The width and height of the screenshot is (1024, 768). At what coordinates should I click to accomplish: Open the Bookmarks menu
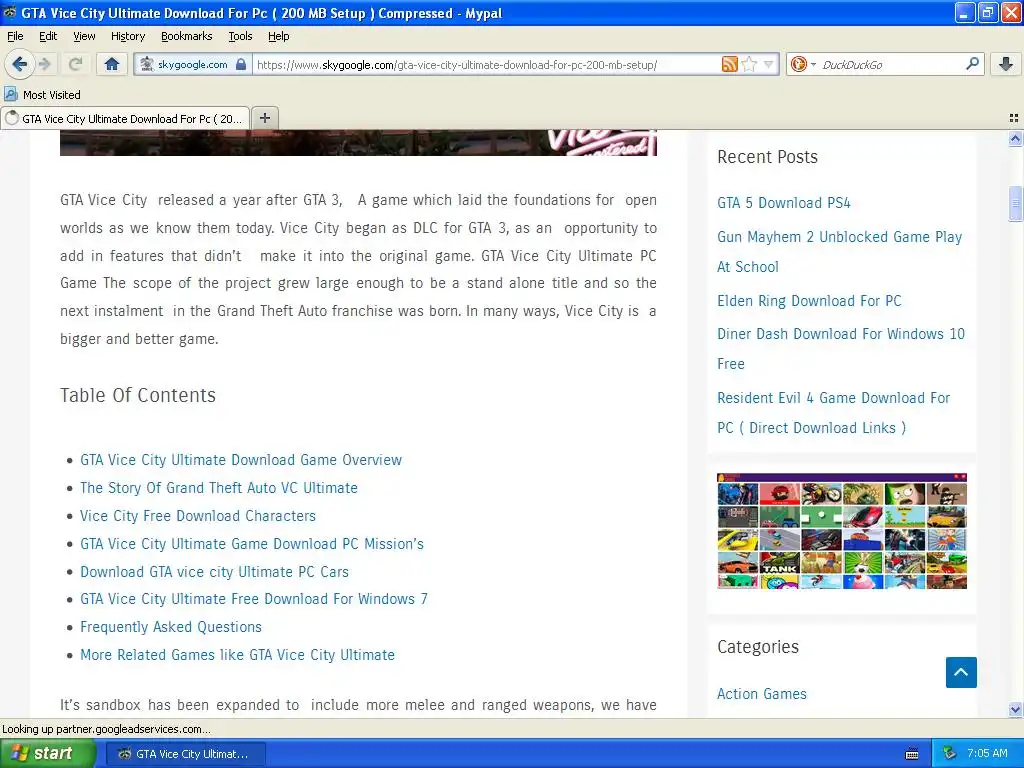point(186,36)
